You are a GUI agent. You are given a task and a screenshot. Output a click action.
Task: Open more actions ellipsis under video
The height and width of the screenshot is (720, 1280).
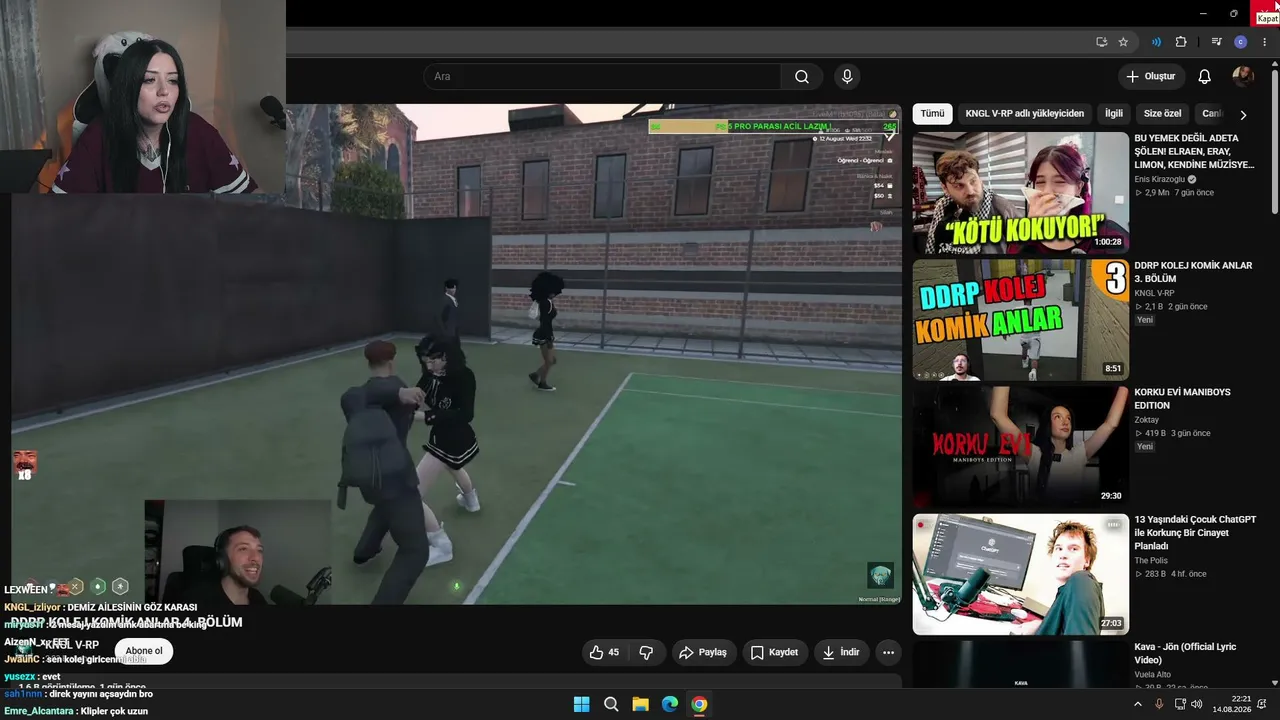pyautogui.click(x=888, y=652)
